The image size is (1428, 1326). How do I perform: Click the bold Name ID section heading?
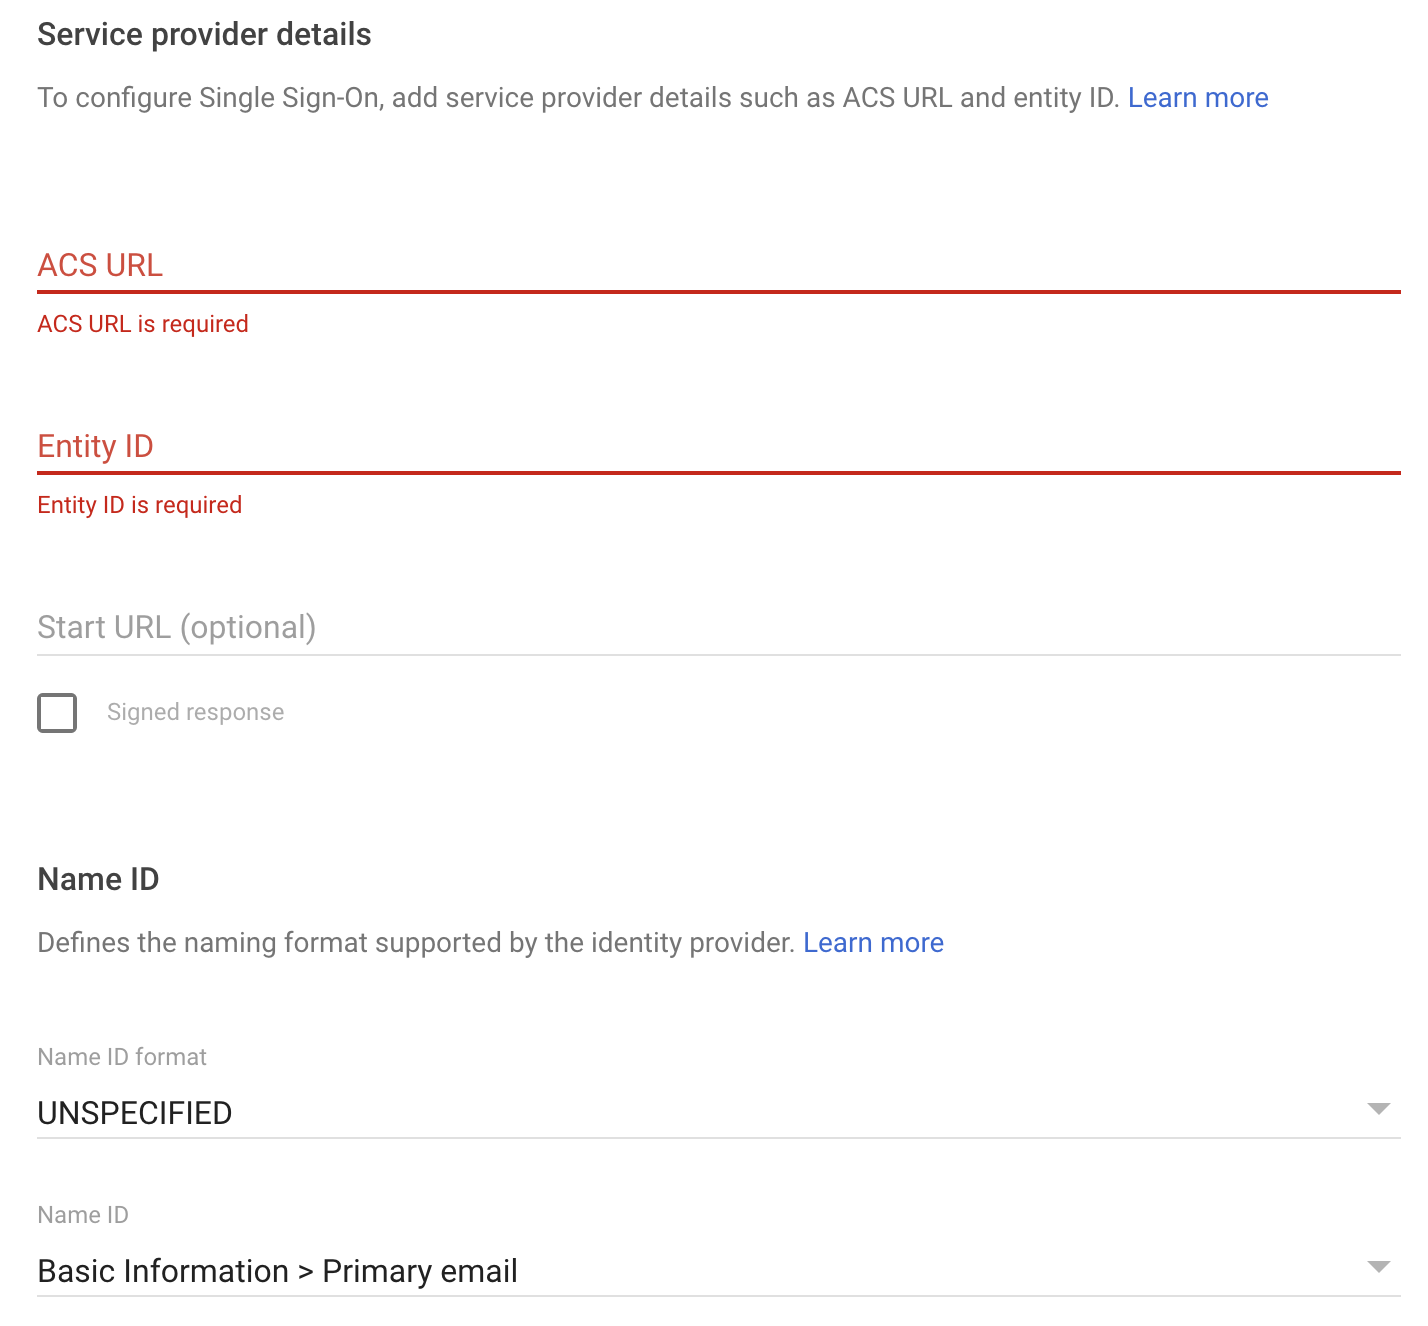pos(98,879)
